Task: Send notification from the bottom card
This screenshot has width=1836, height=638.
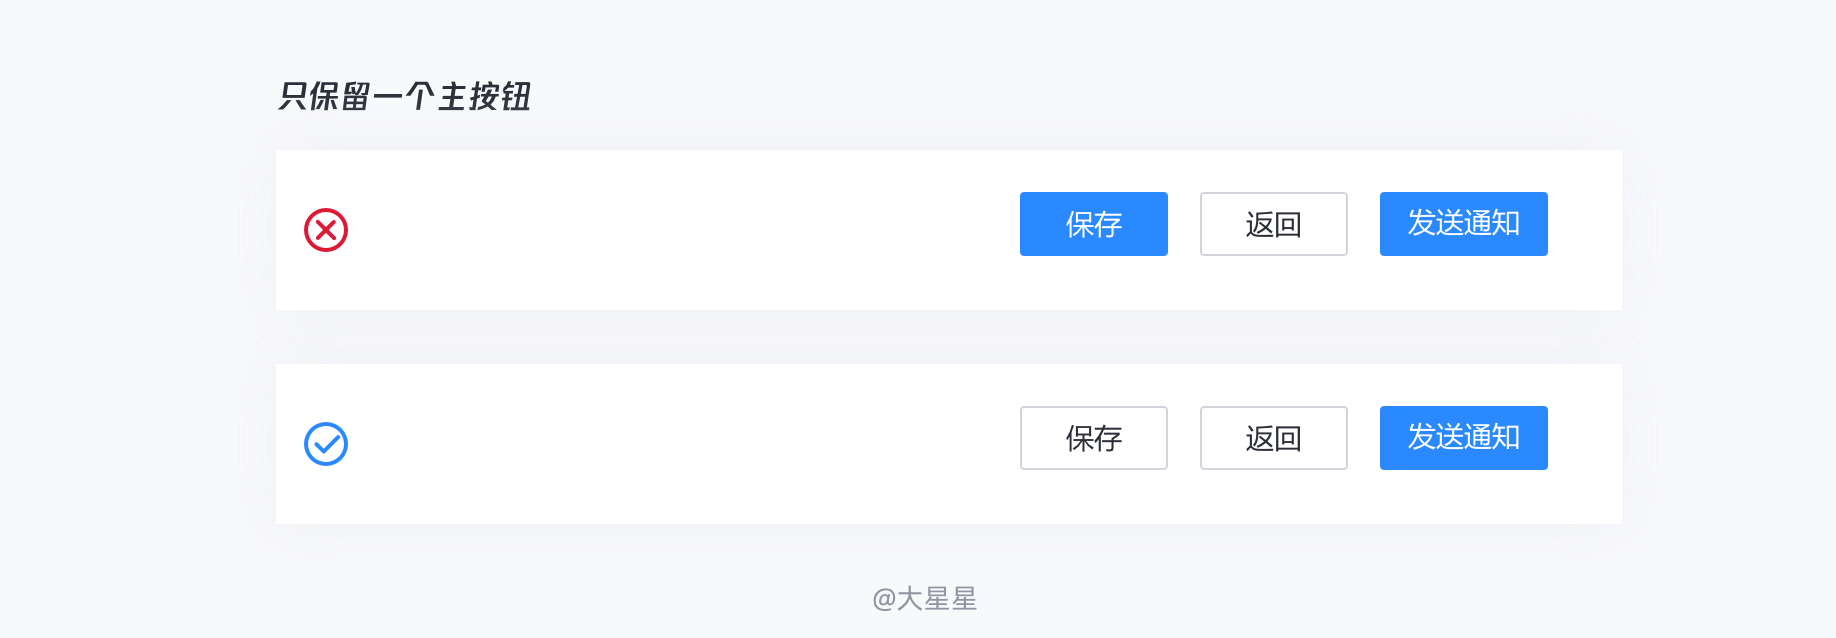Action: [1464, 438]
